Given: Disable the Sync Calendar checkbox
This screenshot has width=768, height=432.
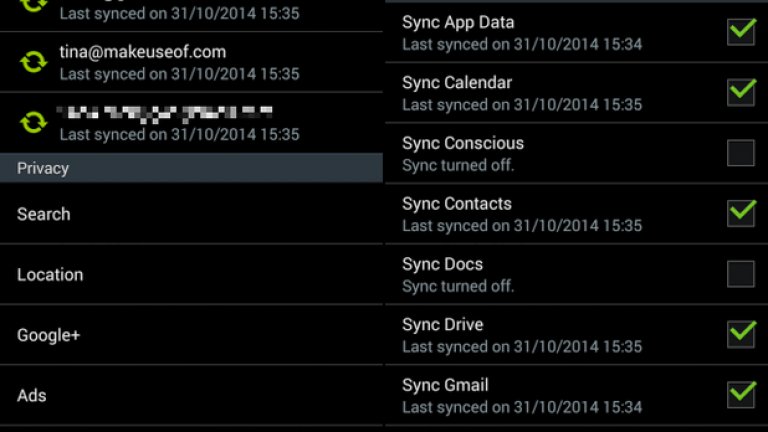Looking at the screenshot, I should click(x=741, y=92).
